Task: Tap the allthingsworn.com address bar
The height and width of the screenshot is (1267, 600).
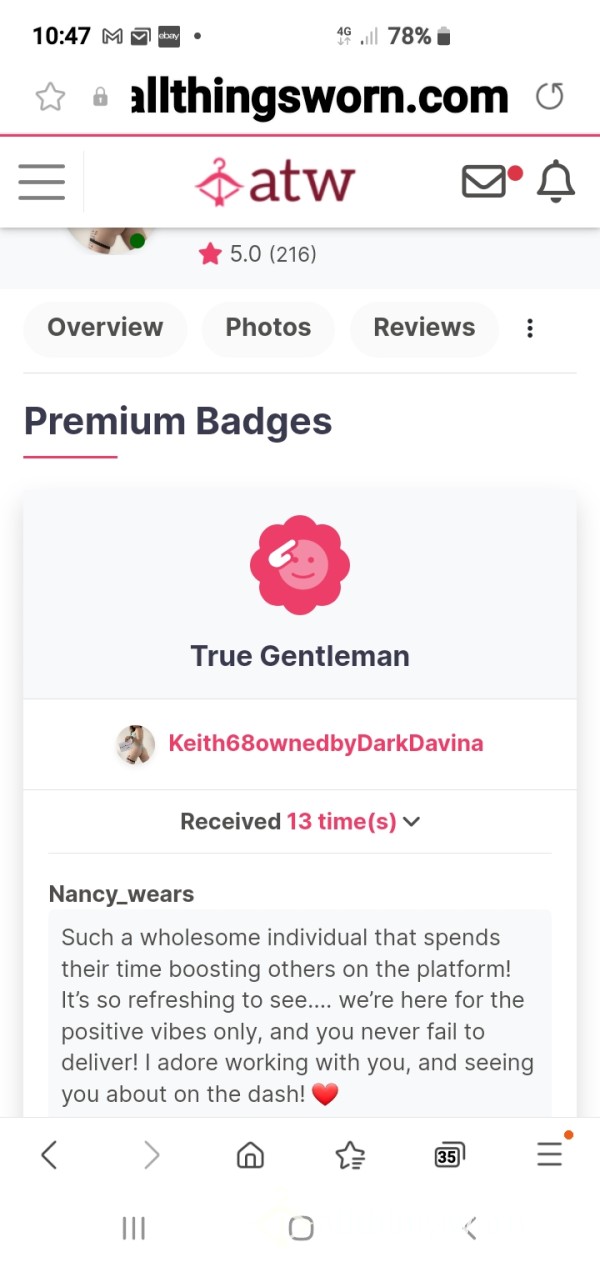Action: 320,97
